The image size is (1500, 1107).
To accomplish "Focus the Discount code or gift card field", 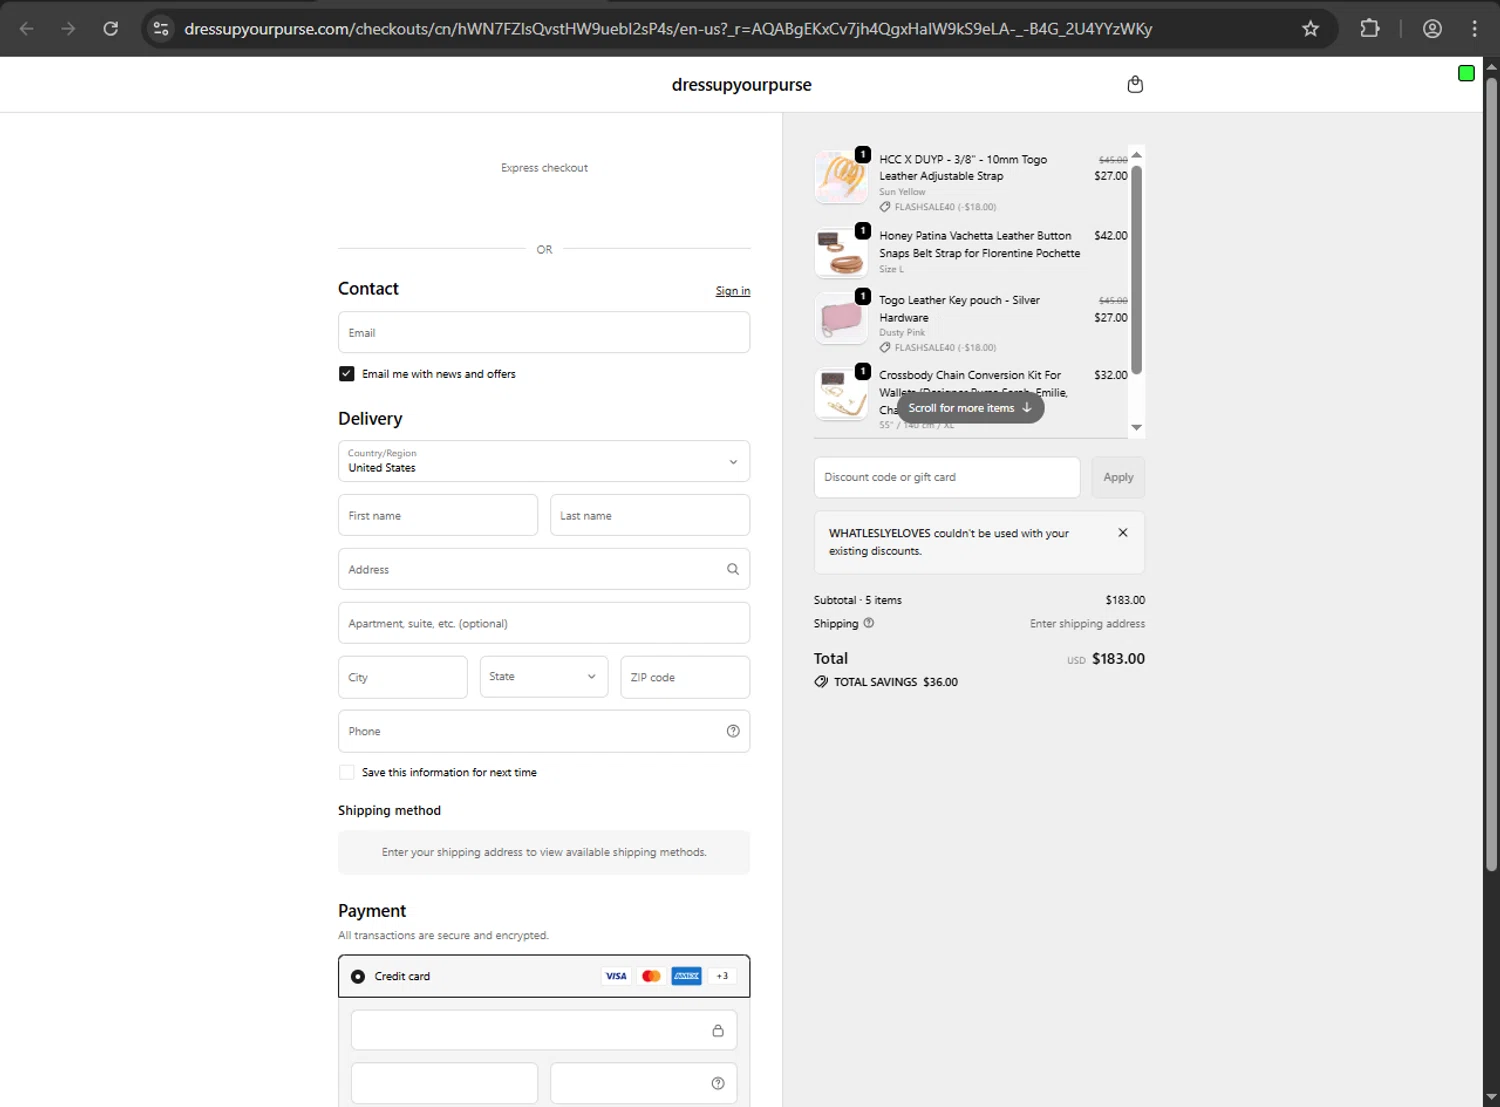I will [947, 477].
